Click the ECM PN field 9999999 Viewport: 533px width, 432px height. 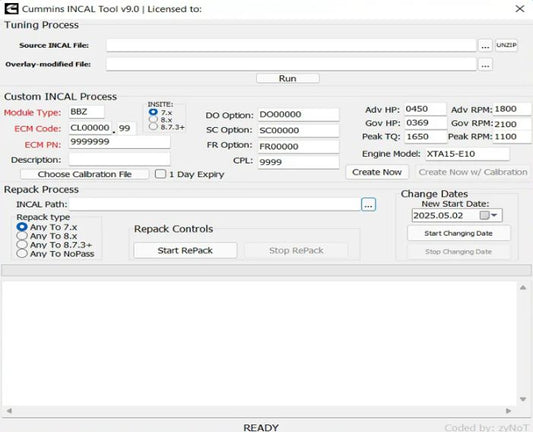click(119, 142)
